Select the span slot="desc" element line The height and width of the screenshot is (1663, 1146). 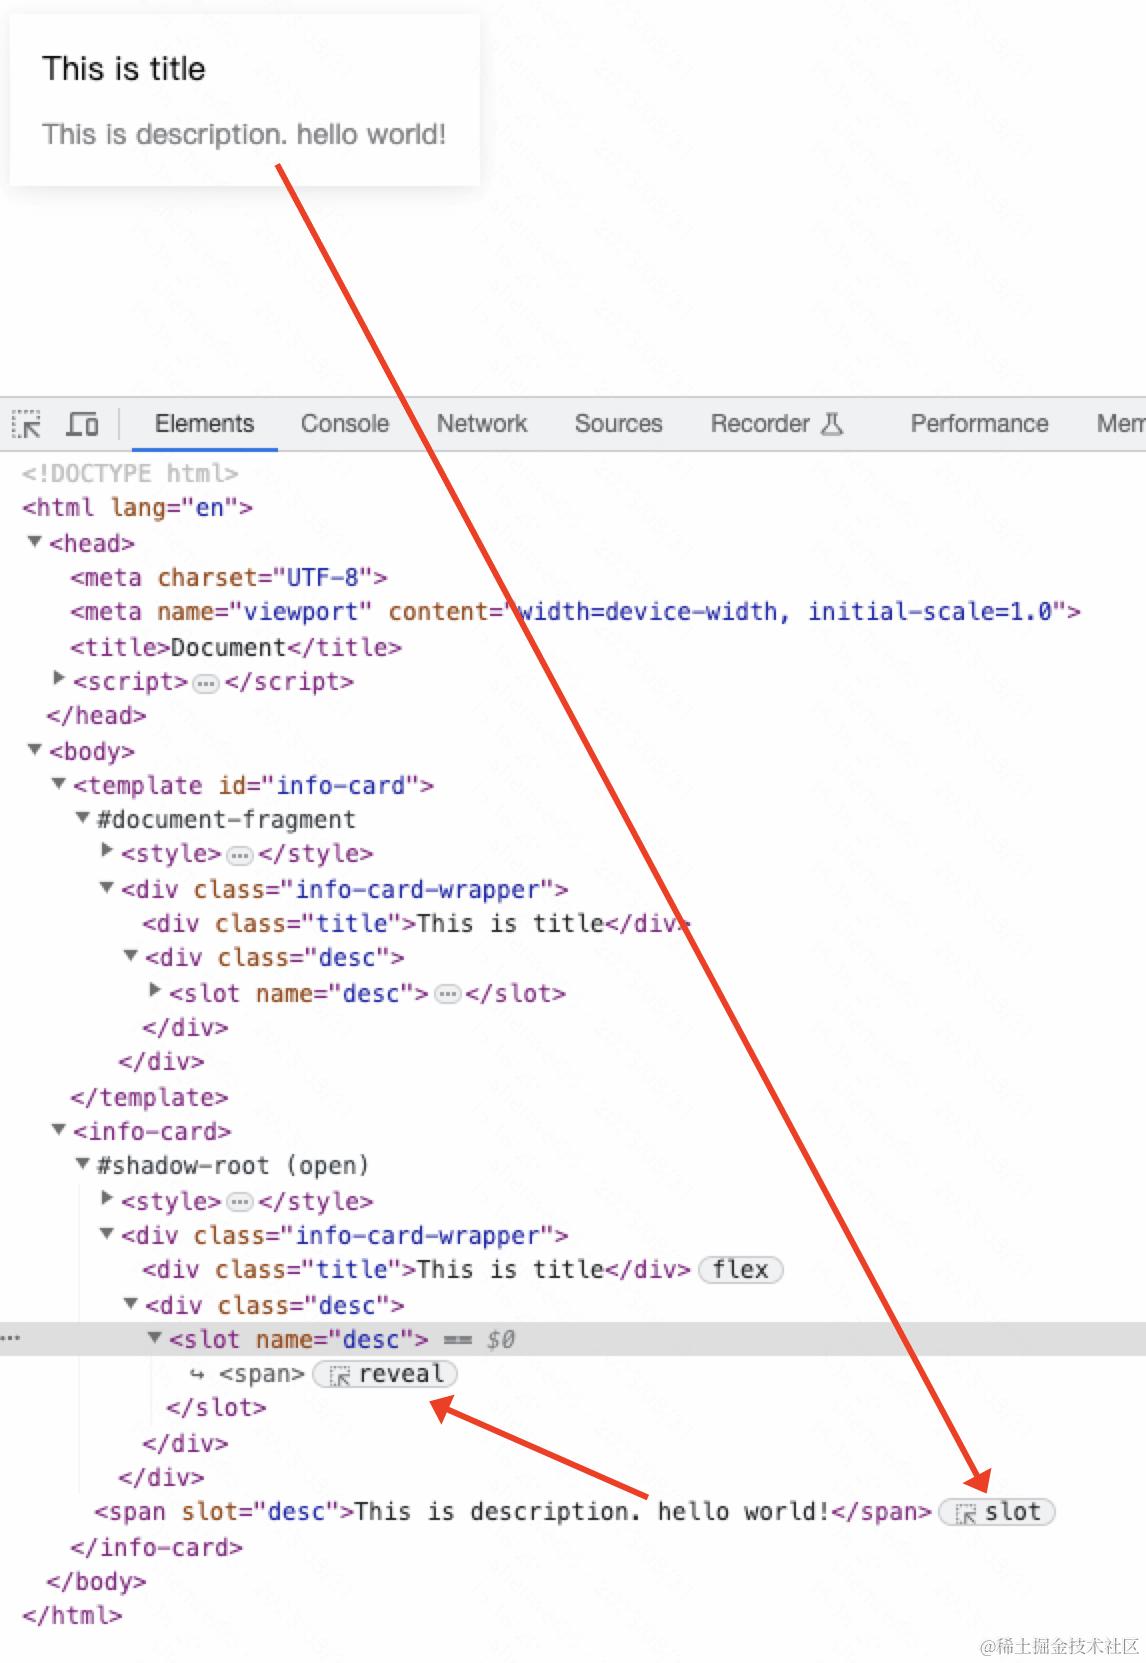(x=512, y=1512)
